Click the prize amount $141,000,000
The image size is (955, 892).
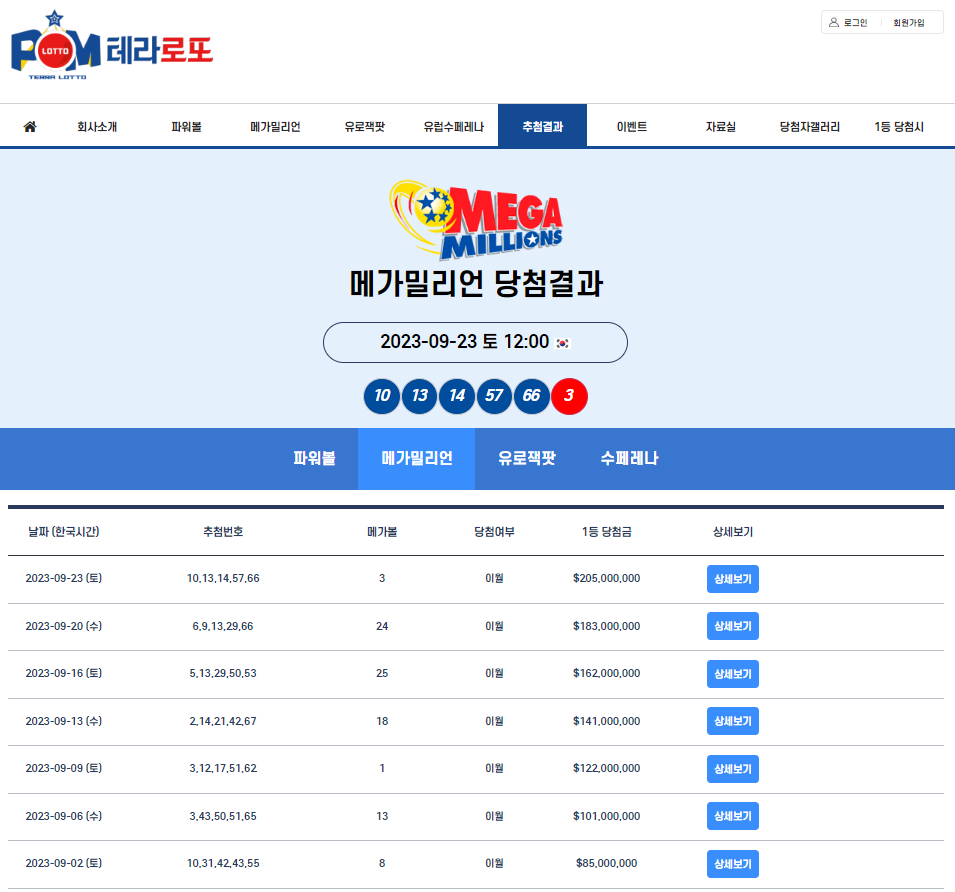point(607,721)
